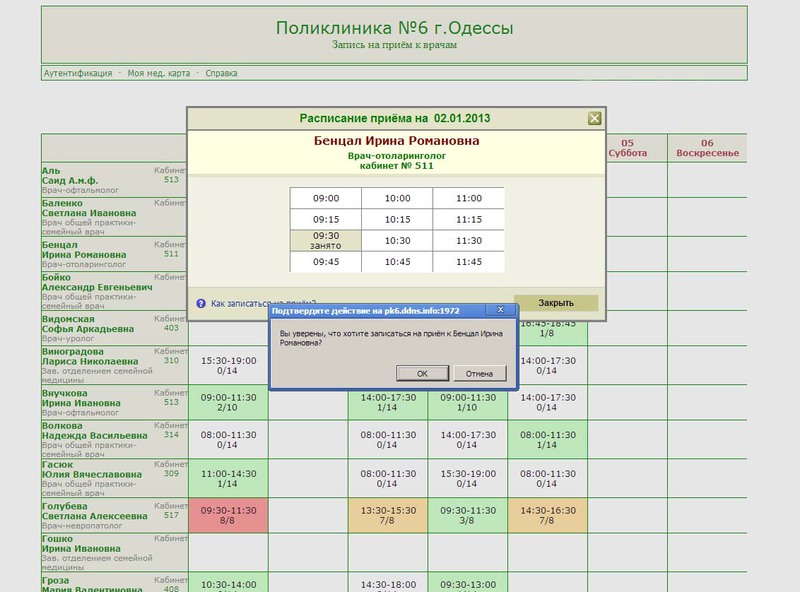Open doctor Волкова Надежда Васильевна entry

click(94, 431)
